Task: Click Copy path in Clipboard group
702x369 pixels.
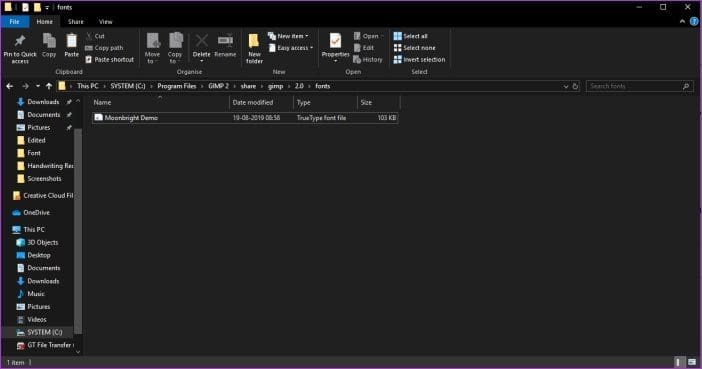Action: coord(104,47)
